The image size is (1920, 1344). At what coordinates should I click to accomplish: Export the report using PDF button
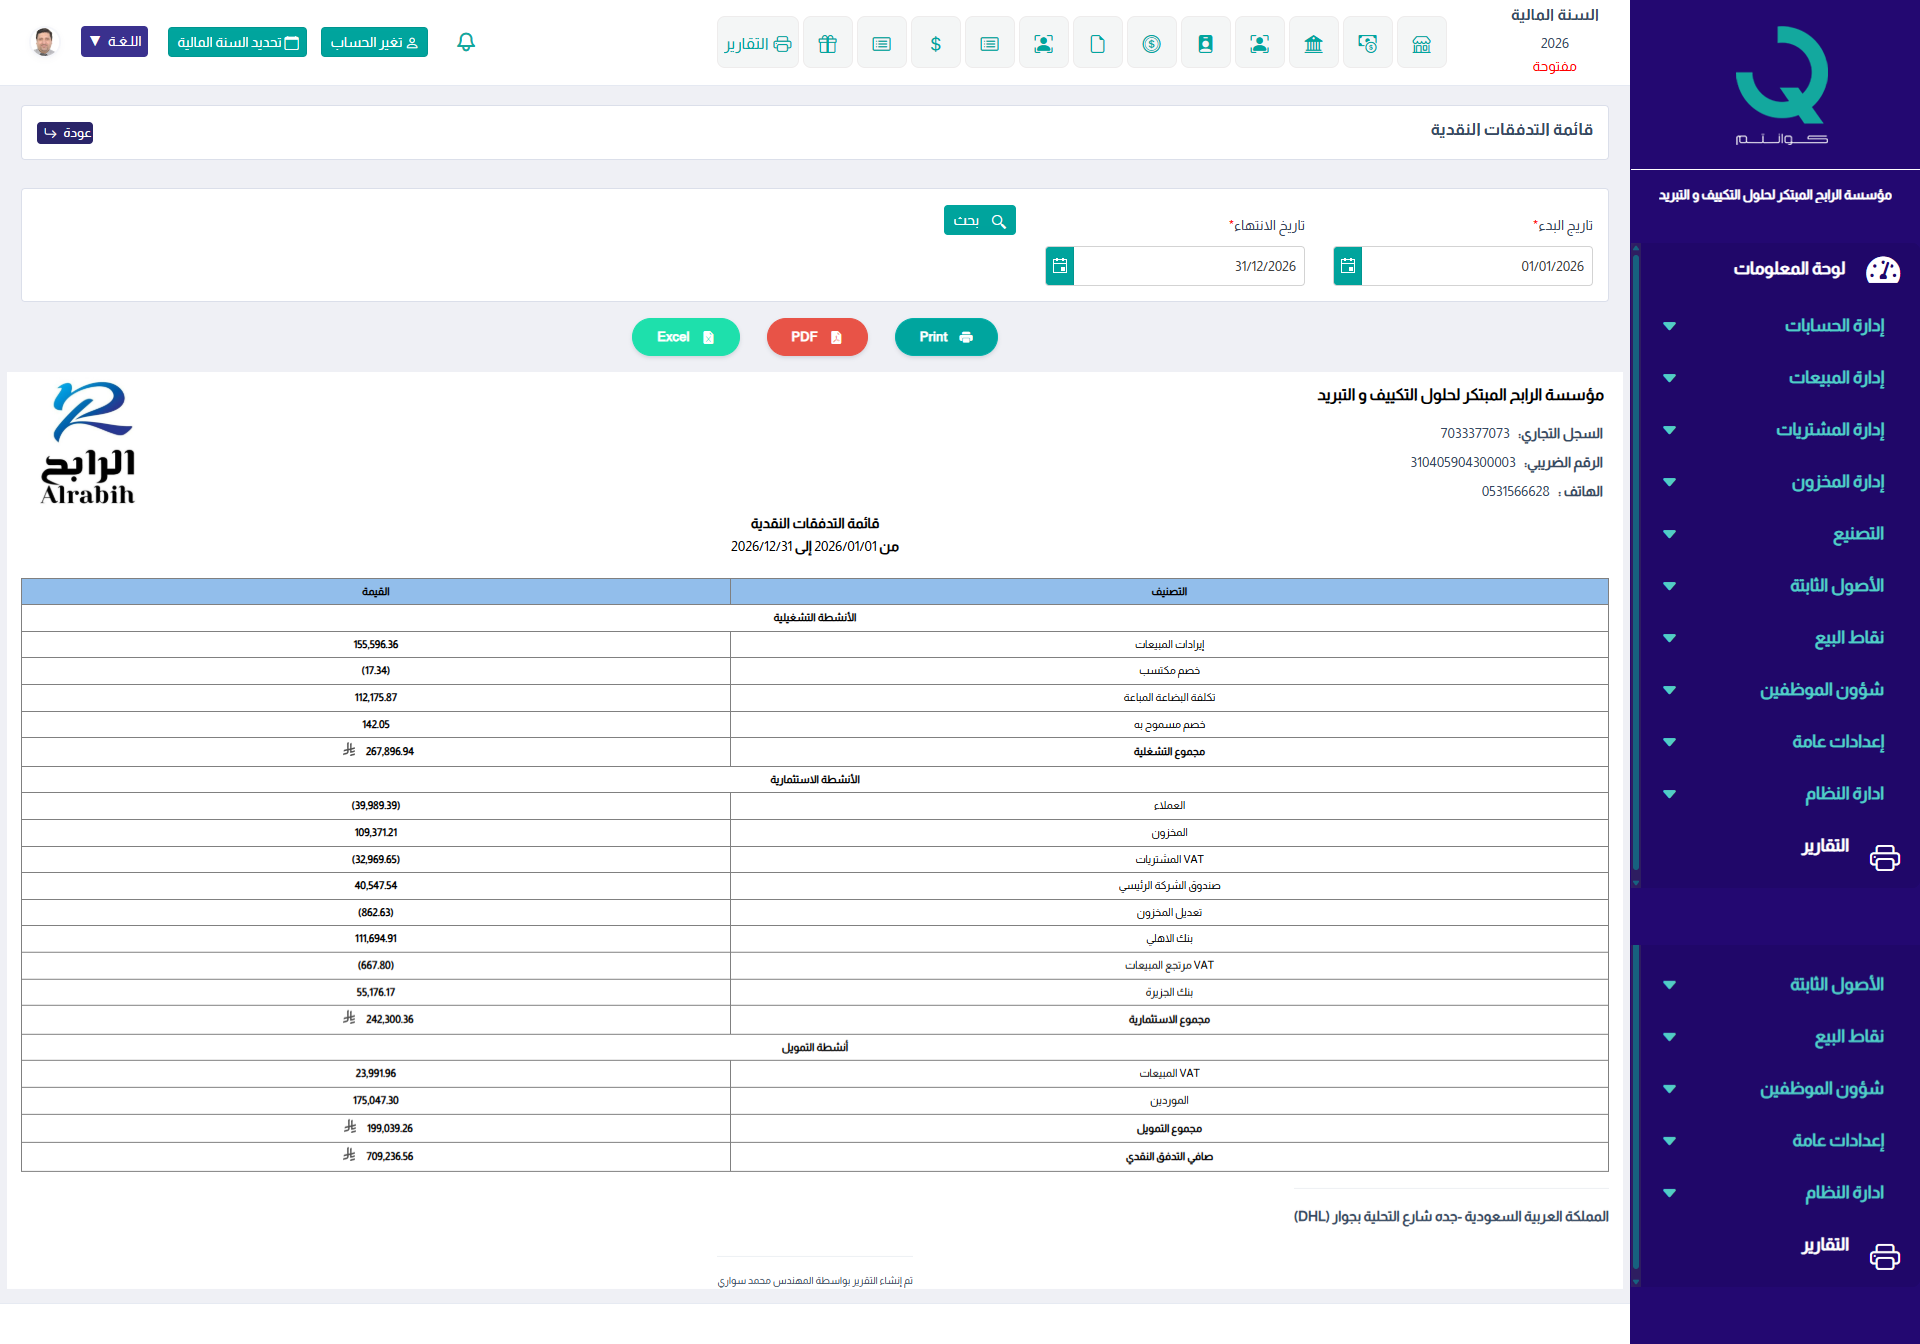tap(816, 337)
